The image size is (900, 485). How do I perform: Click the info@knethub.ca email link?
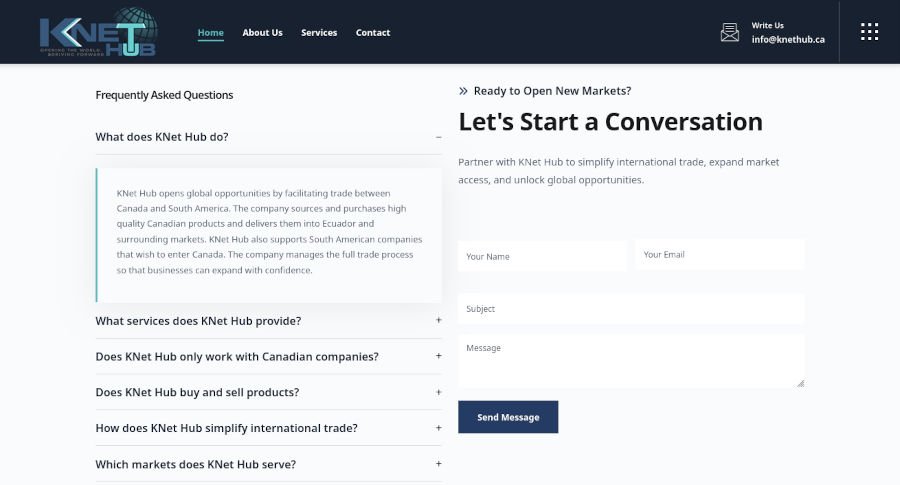pyautogui.click(x=788, y=40)
